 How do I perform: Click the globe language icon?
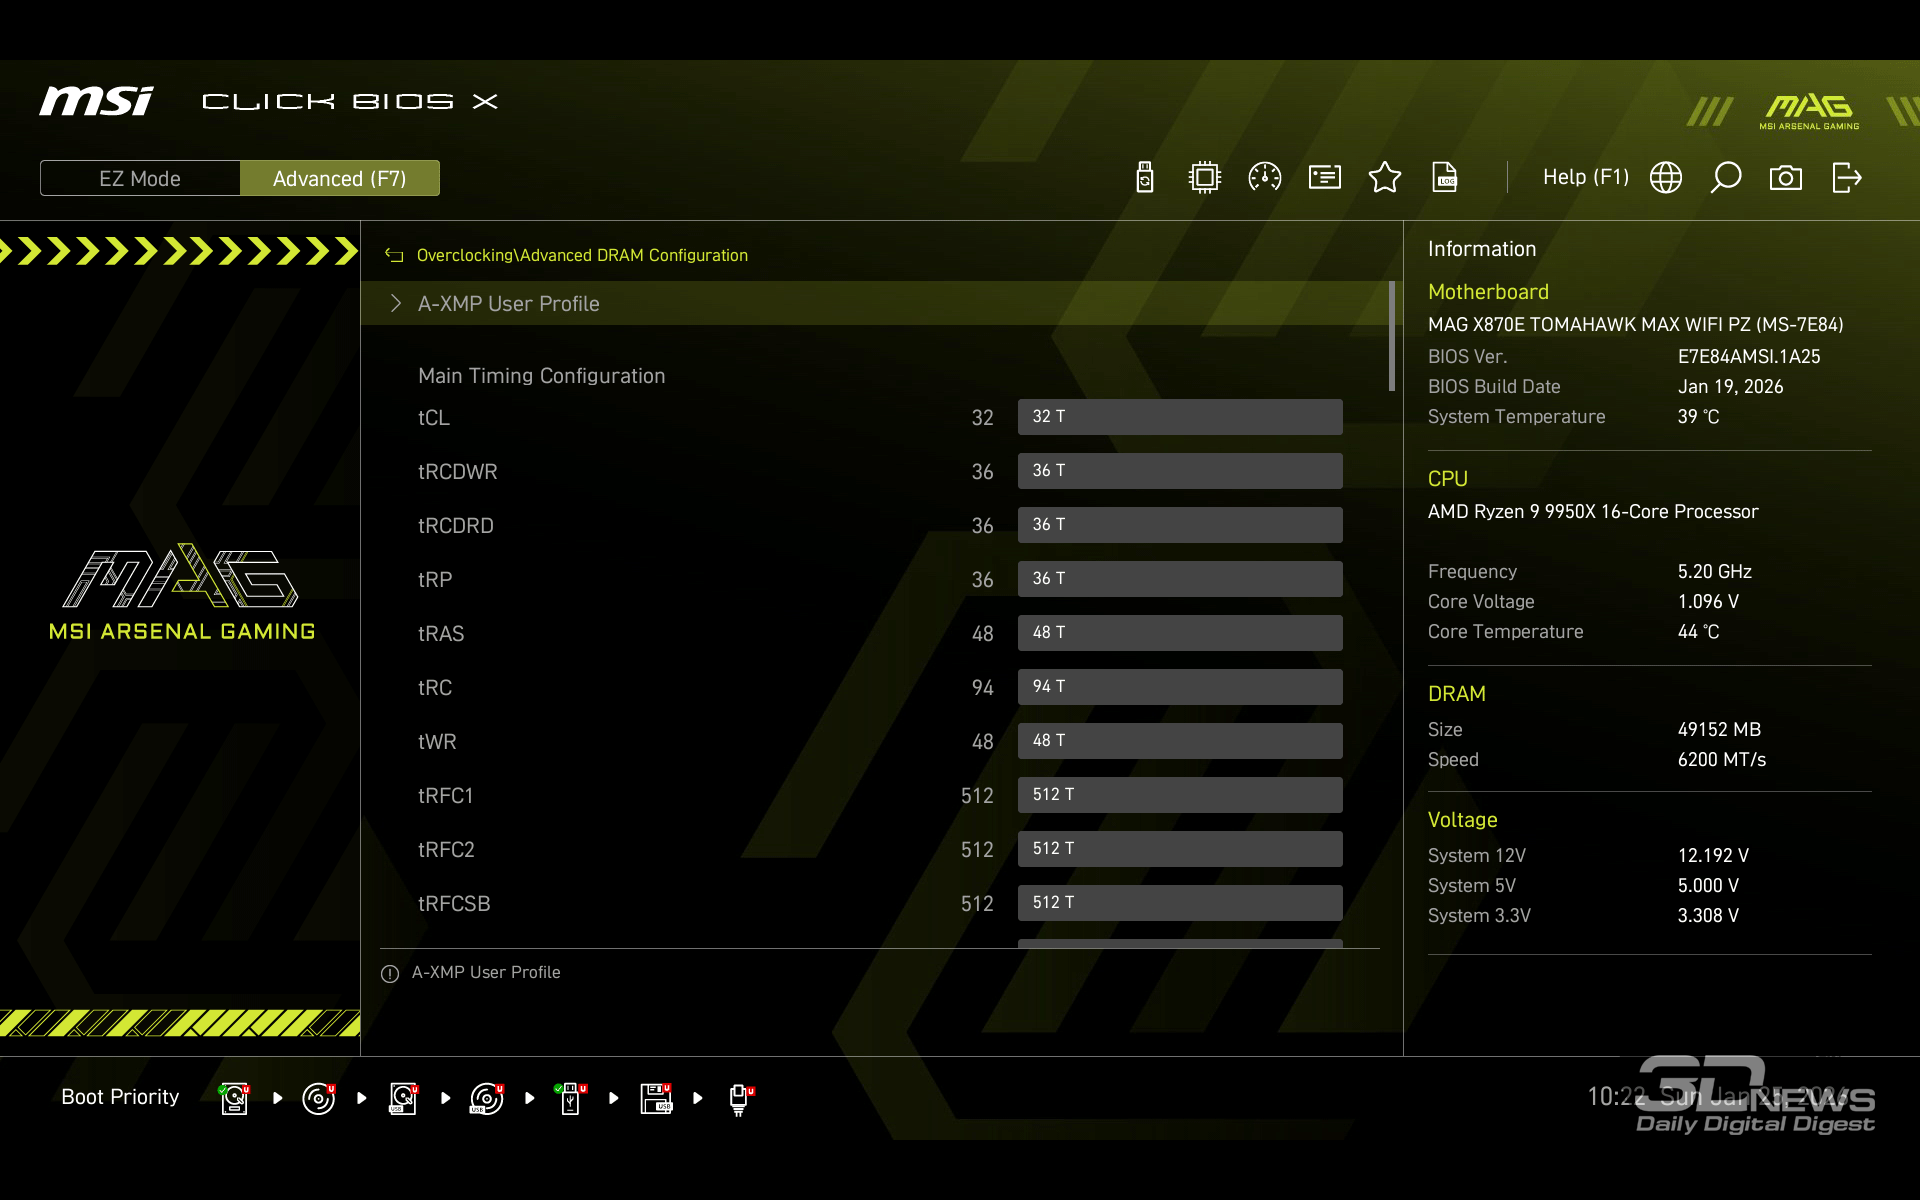[1665, 178]
